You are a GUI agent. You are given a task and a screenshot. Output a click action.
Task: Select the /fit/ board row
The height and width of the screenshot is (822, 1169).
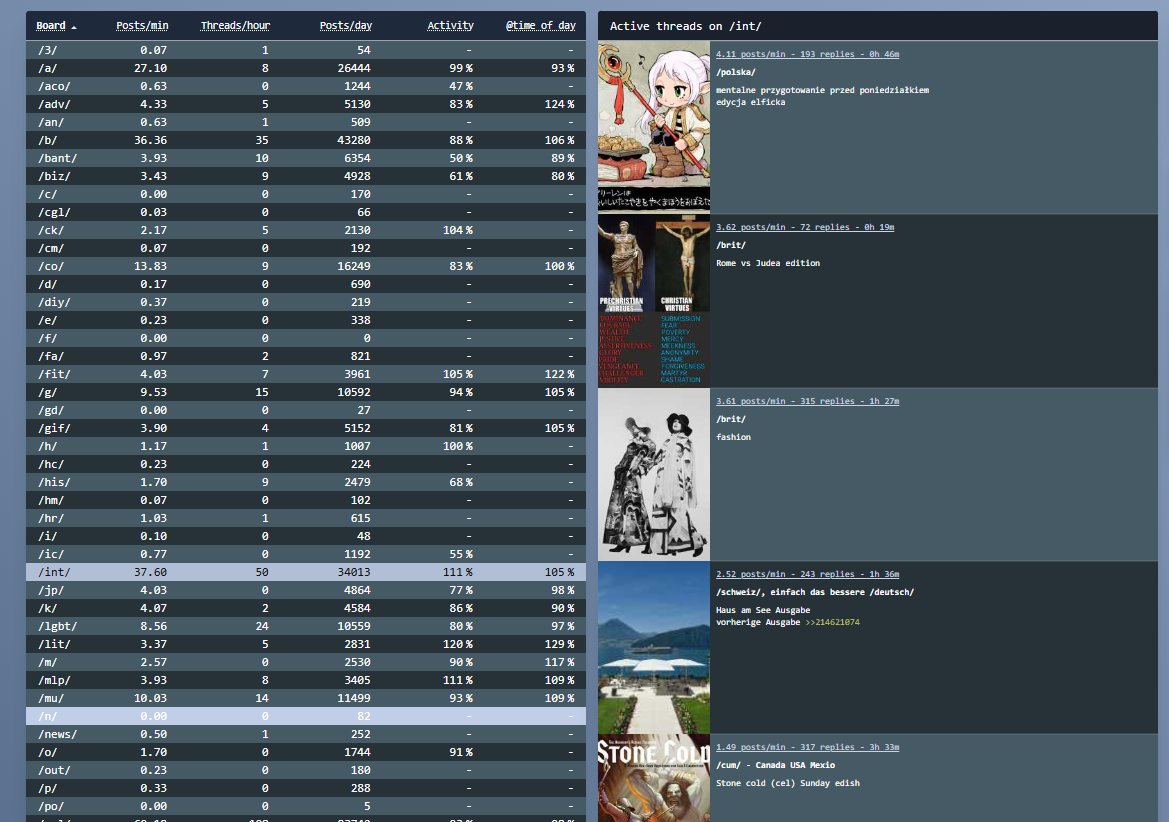pyautogui.click(x=306, y=374)
